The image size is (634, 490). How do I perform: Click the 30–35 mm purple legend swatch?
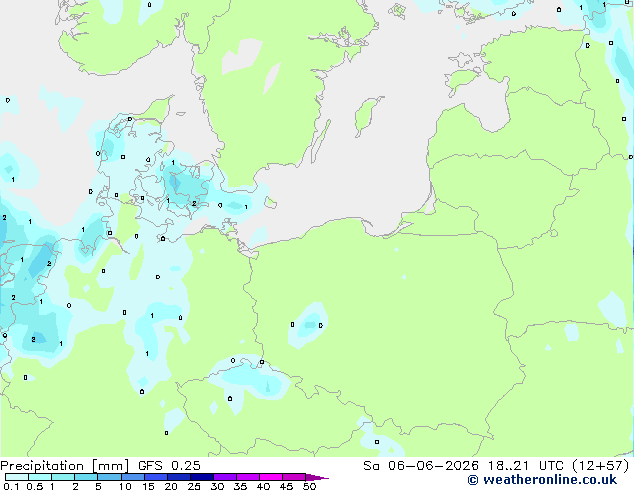(225, 477)
